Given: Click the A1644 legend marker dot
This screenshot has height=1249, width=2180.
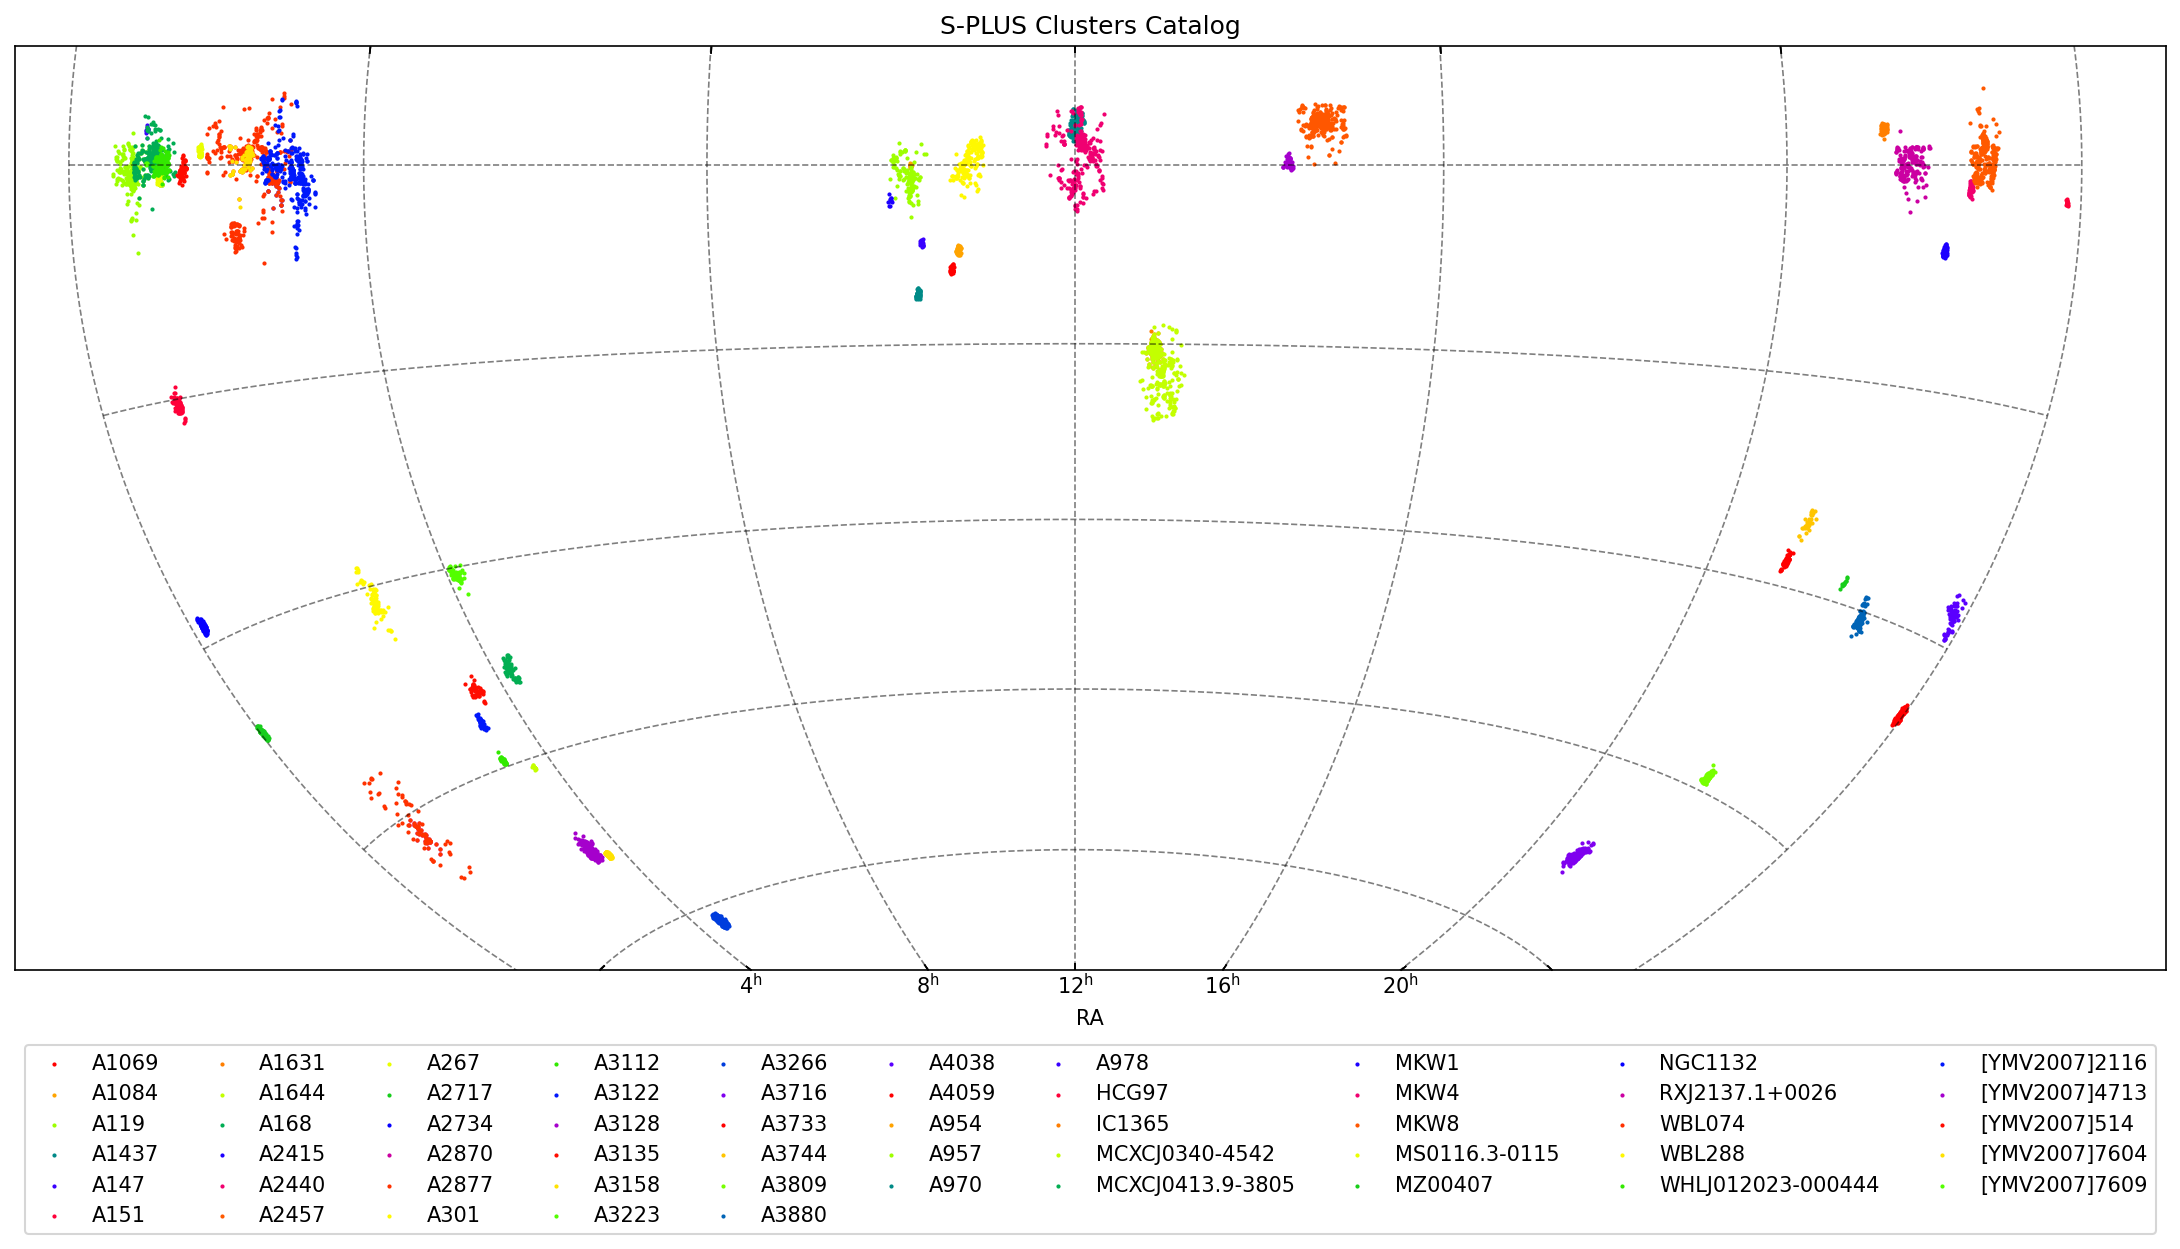Looking at the screenshot, I should point(222,1094).
